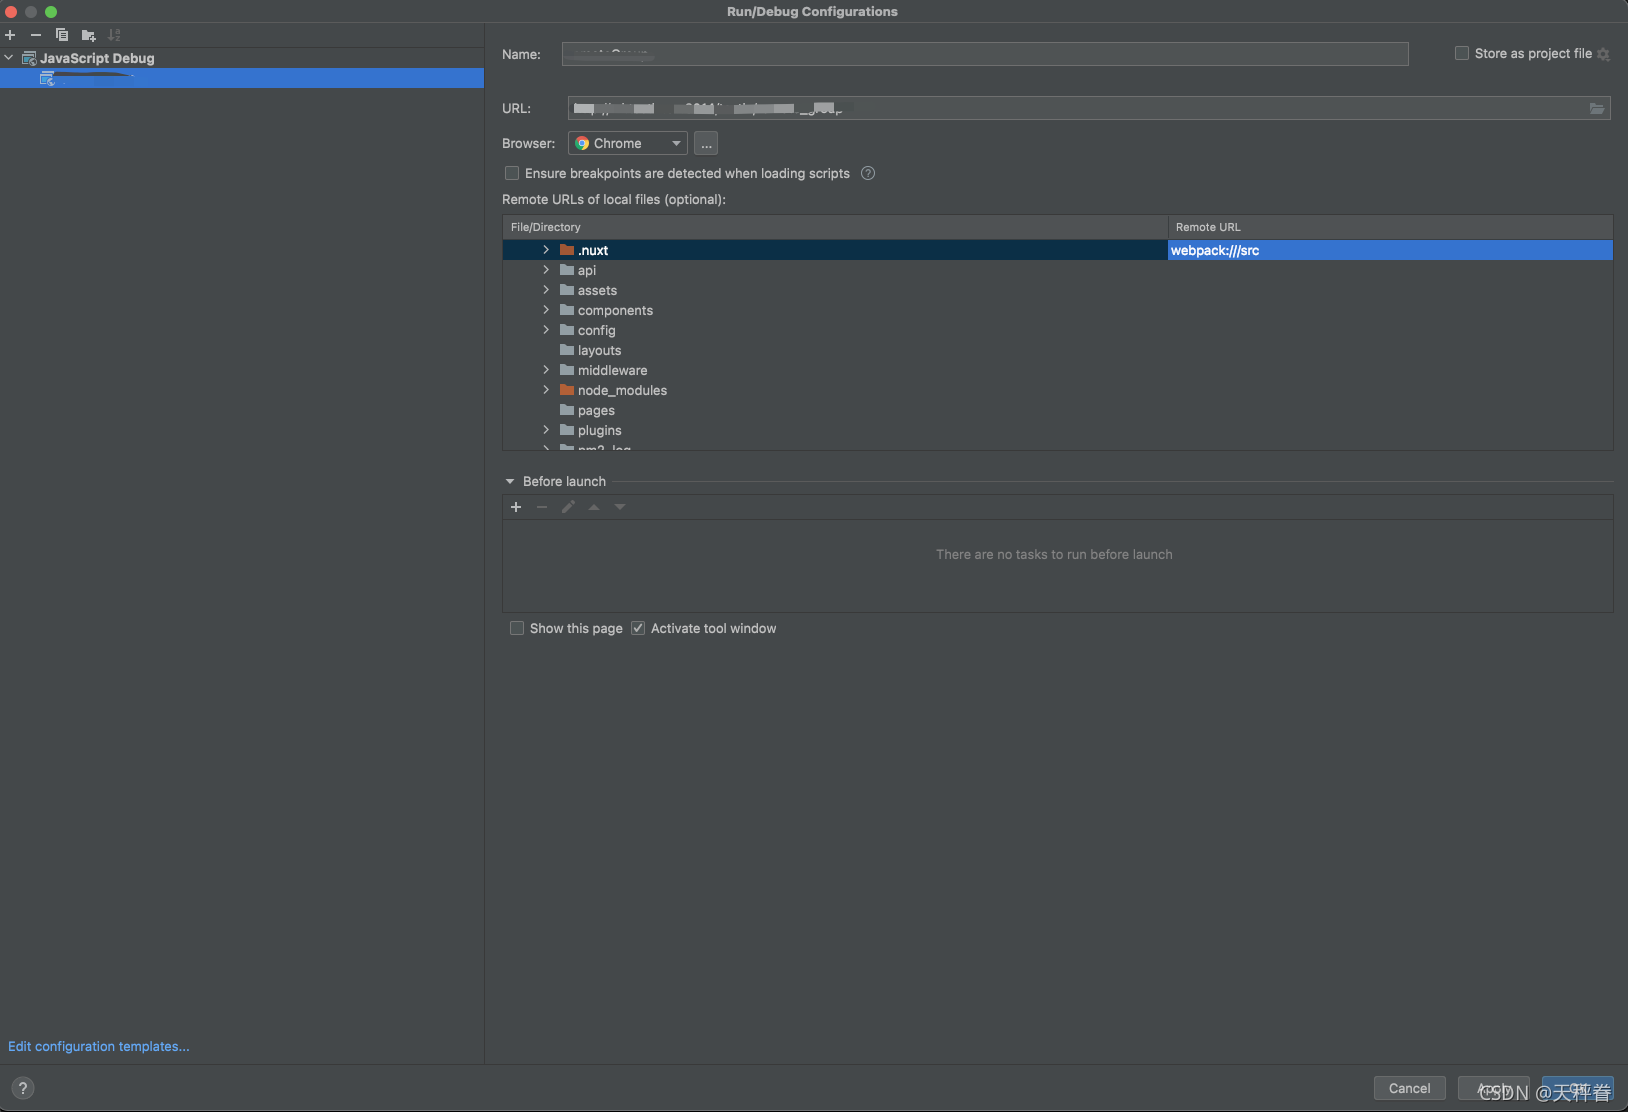Uncheck Activate tool window

(639, 628)
